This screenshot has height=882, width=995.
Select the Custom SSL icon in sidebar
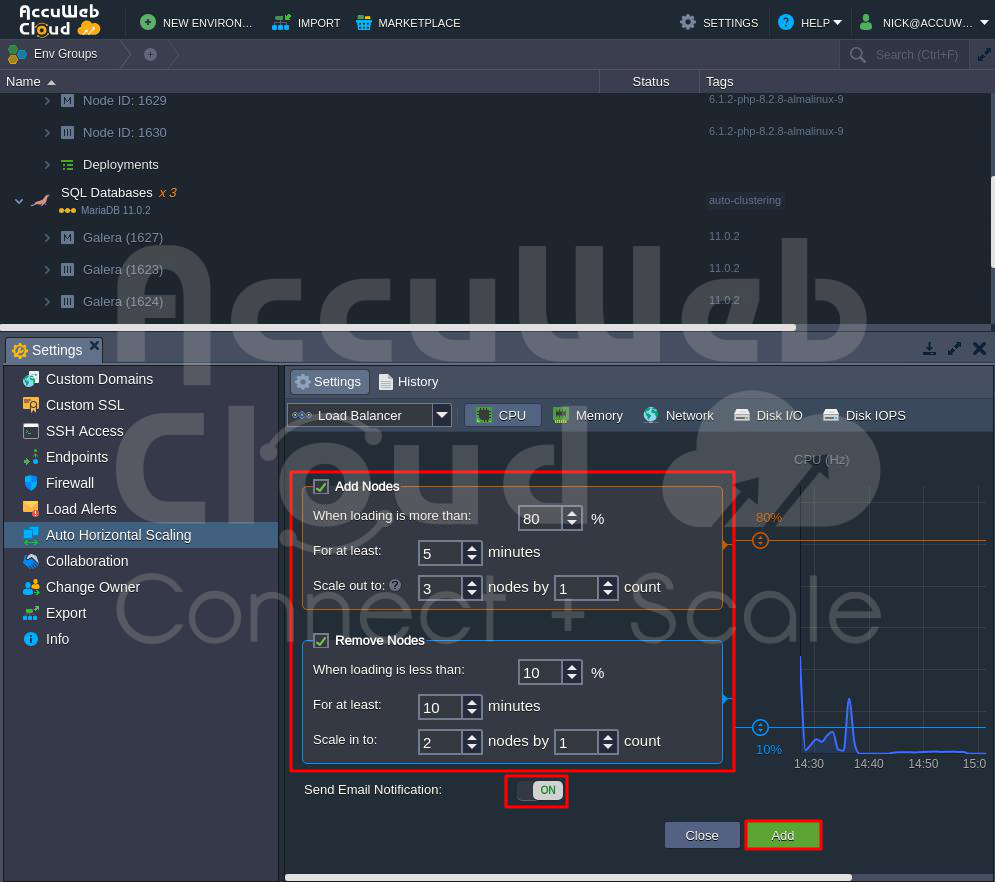31,405
